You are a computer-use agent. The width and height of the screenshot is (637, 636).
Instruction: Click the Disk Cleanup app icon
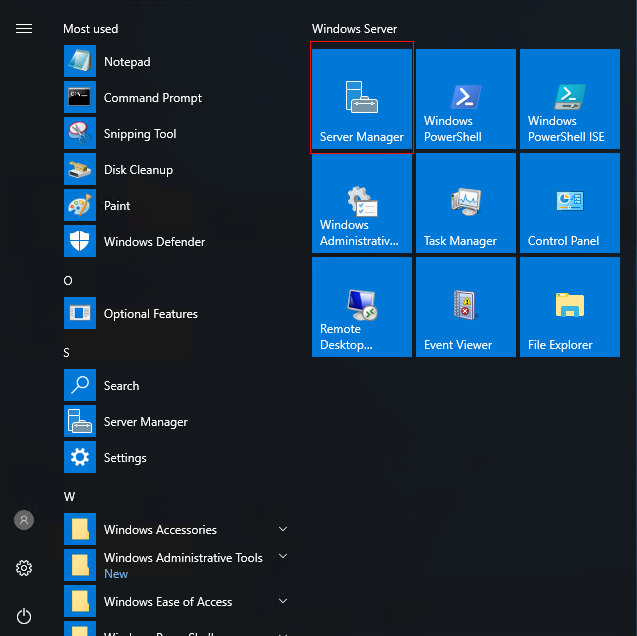click(x=80, y=169)
